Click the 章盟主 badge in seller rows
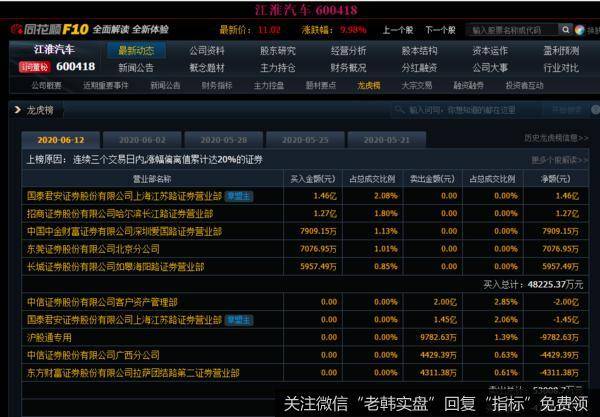600x417 pixels. 238,319
